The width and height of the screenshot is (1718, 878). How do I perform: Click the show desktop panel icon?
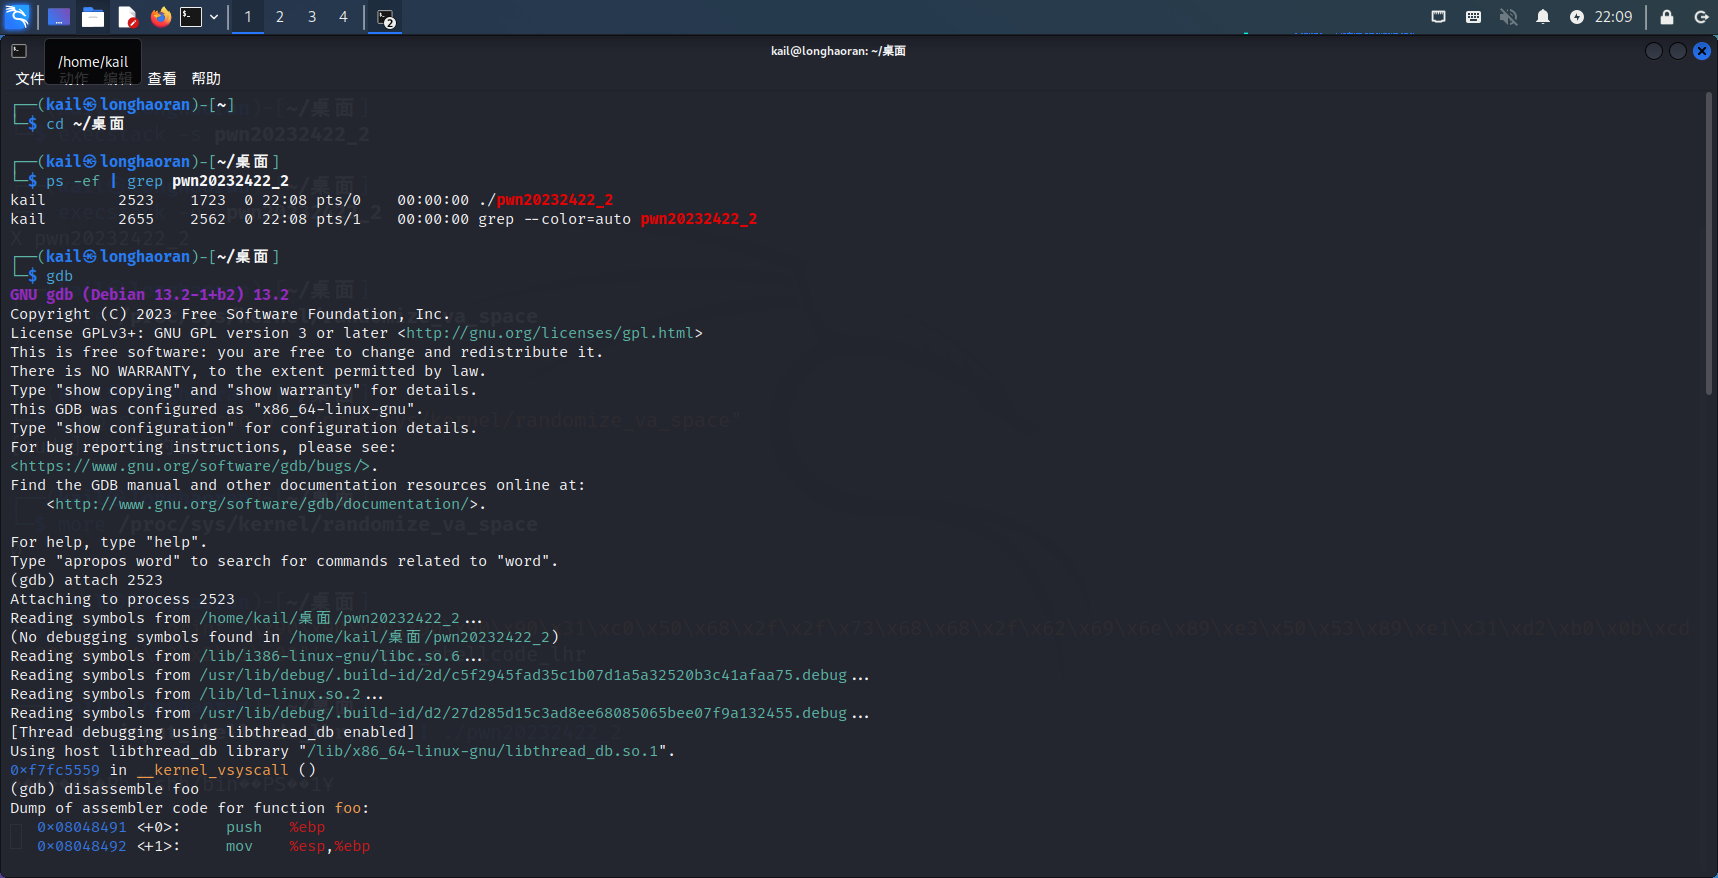click(59, 17)
